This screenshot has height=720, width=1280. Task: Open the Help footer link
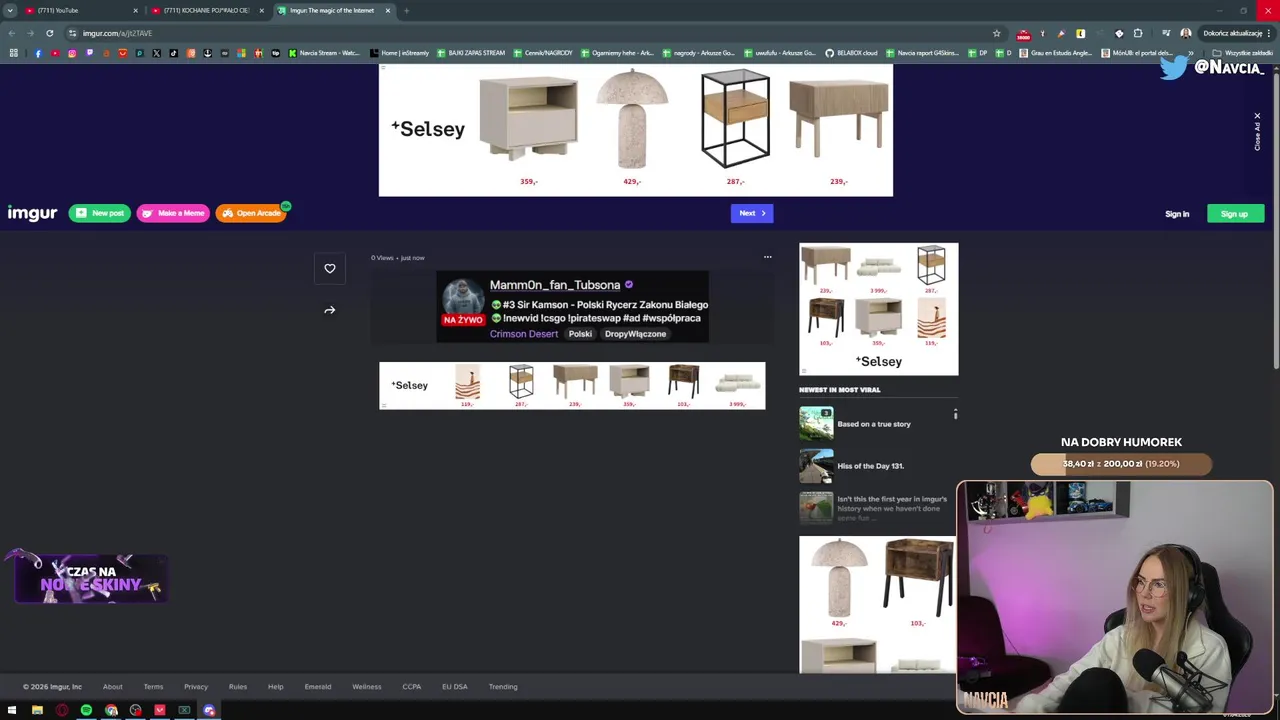pyautogui.click(x=276, y=687)
